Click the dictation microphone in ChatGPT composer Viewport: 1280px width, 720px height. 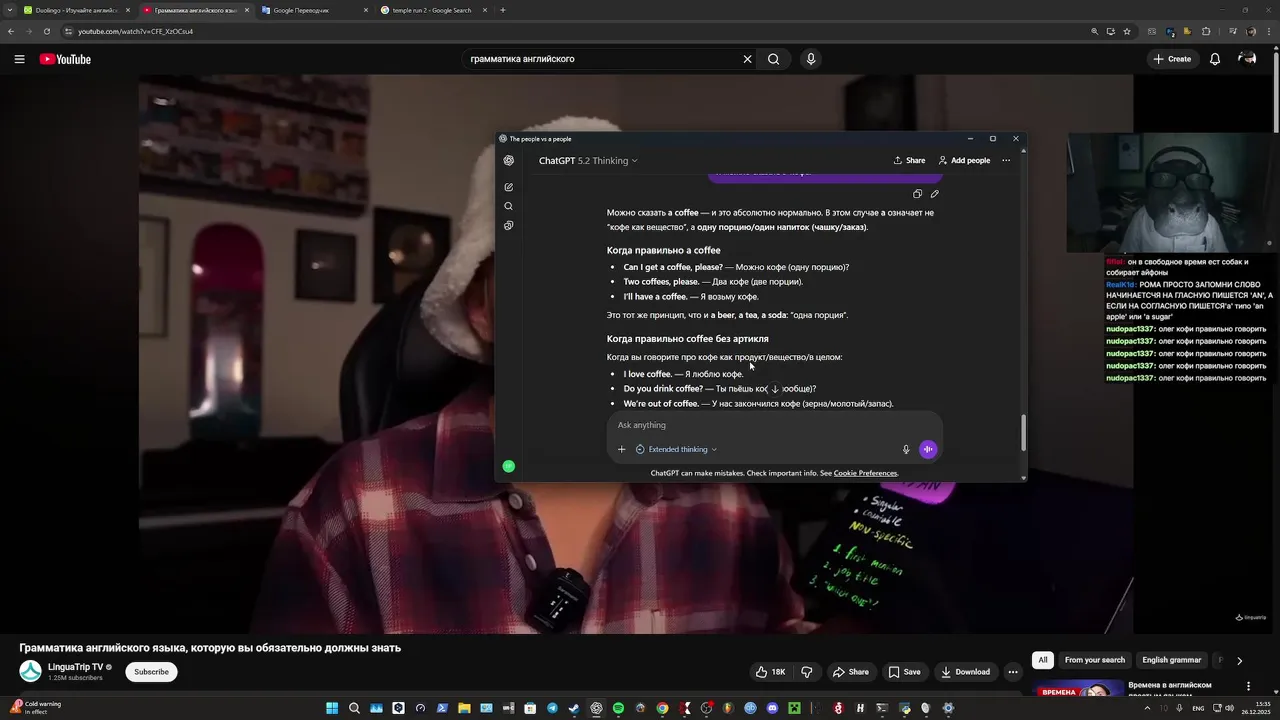click(906, 449)
